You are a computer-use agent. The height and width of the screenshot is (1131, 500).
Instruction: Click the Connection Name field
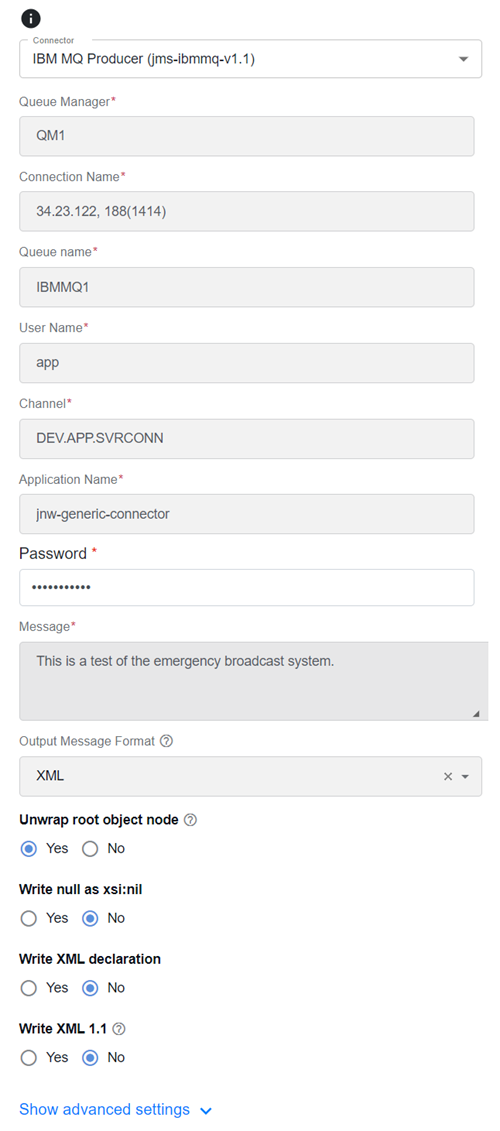pos(247,211)
